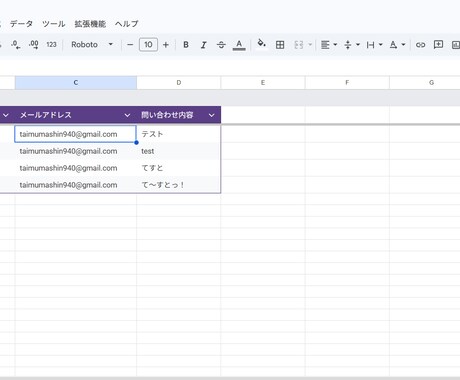
Task: Select the cell containing test
Action: [179, 151]
